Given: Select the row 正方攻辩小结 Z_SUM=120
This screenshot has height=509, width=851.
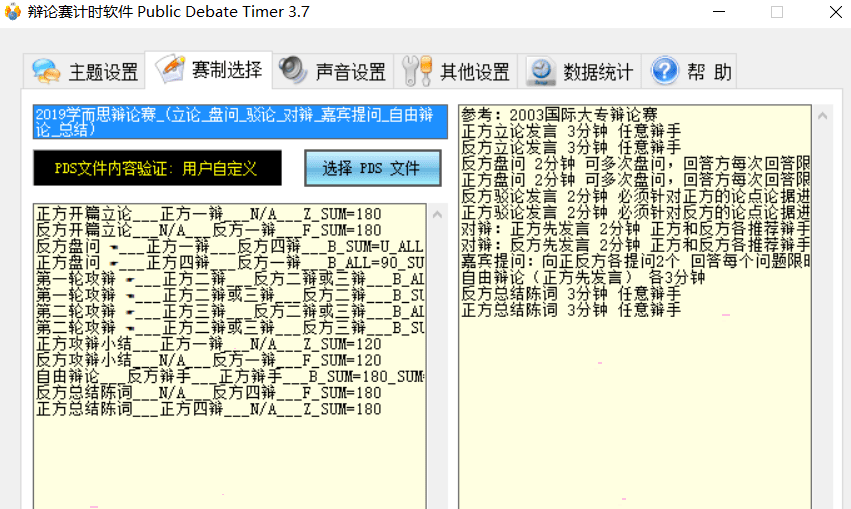Looking at the screenshot, I should click(x=209, y=344).
